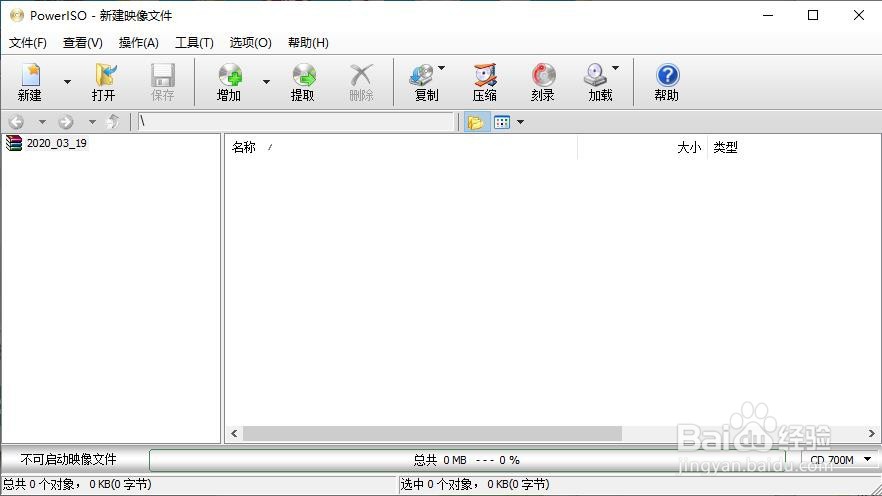Open the 选项(O) menu
Screen dimensions: 882x496
(250, 43)
